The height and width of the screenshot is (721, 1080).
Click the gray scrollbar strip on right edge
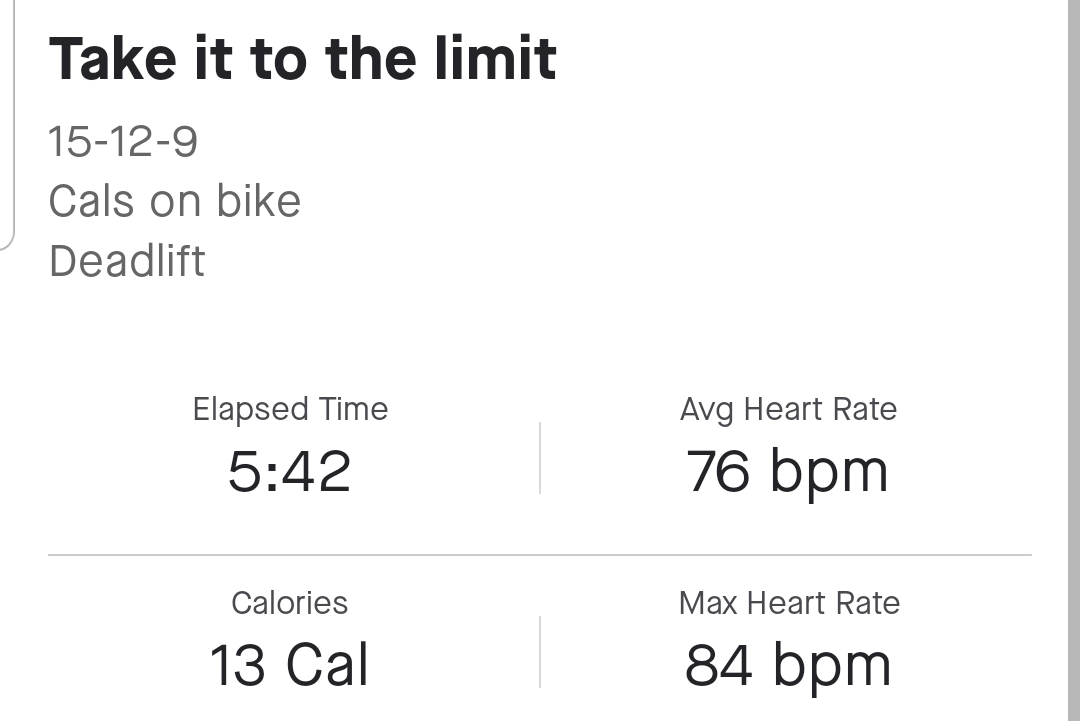point(1073,360)
